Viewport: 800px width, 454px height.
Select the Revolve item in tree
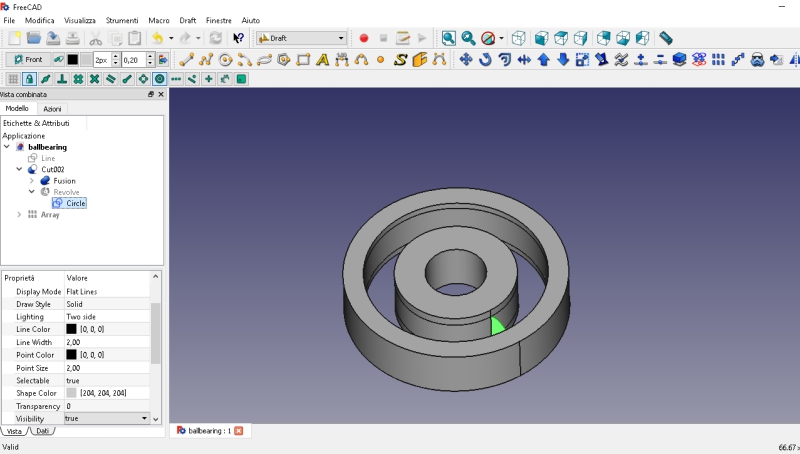pyautogui.click(x=66, y=192)
